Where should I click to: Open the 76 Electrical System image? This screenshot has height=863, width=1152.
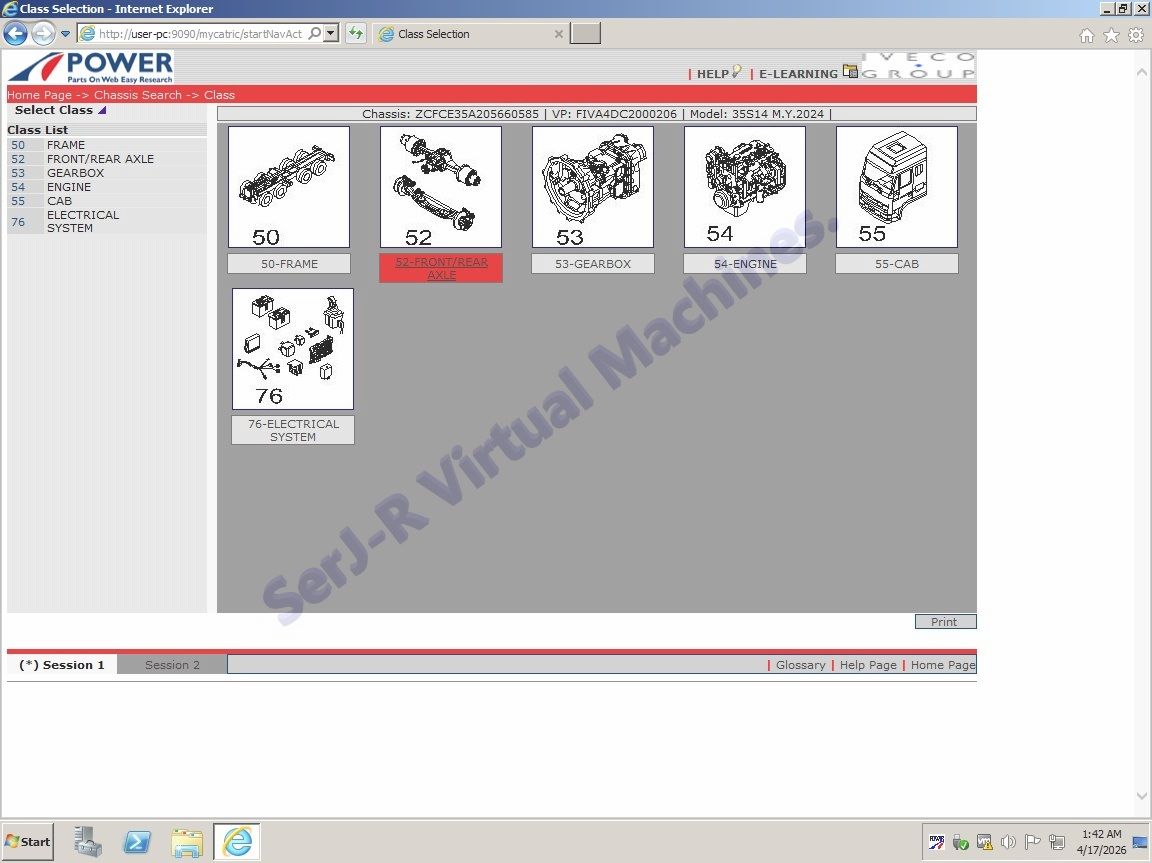pyautogui.click(x=293, y=349)
